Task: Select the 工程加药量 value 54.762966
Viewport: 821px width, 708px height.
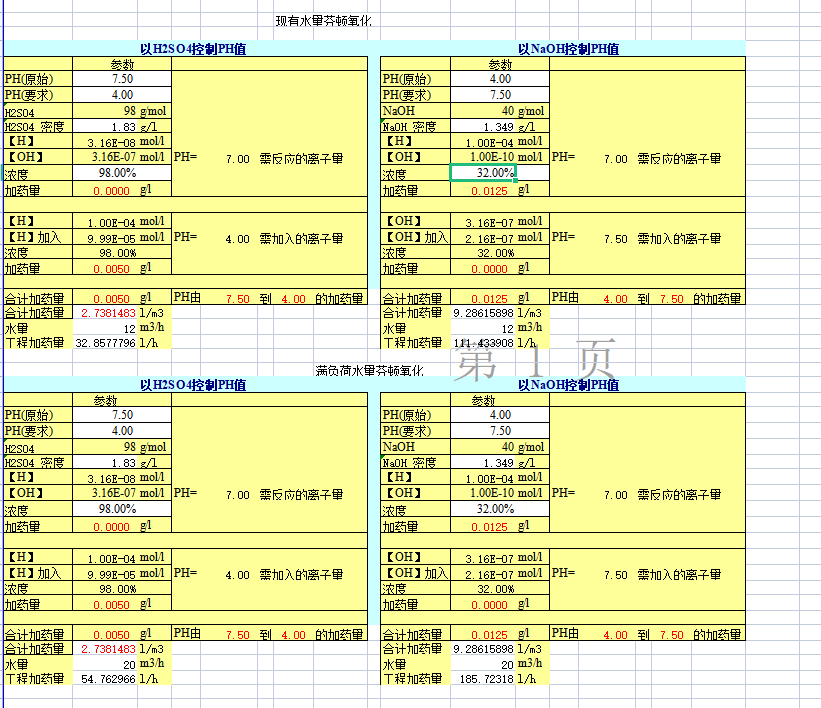Action: pos(105,679)
